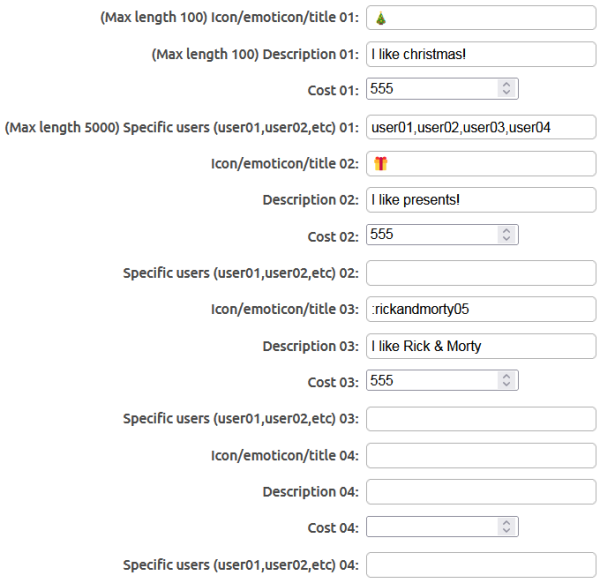Click into the Description 02 text box
The width and height of the screenshot is (600, 583).
(x=481, y=200)
